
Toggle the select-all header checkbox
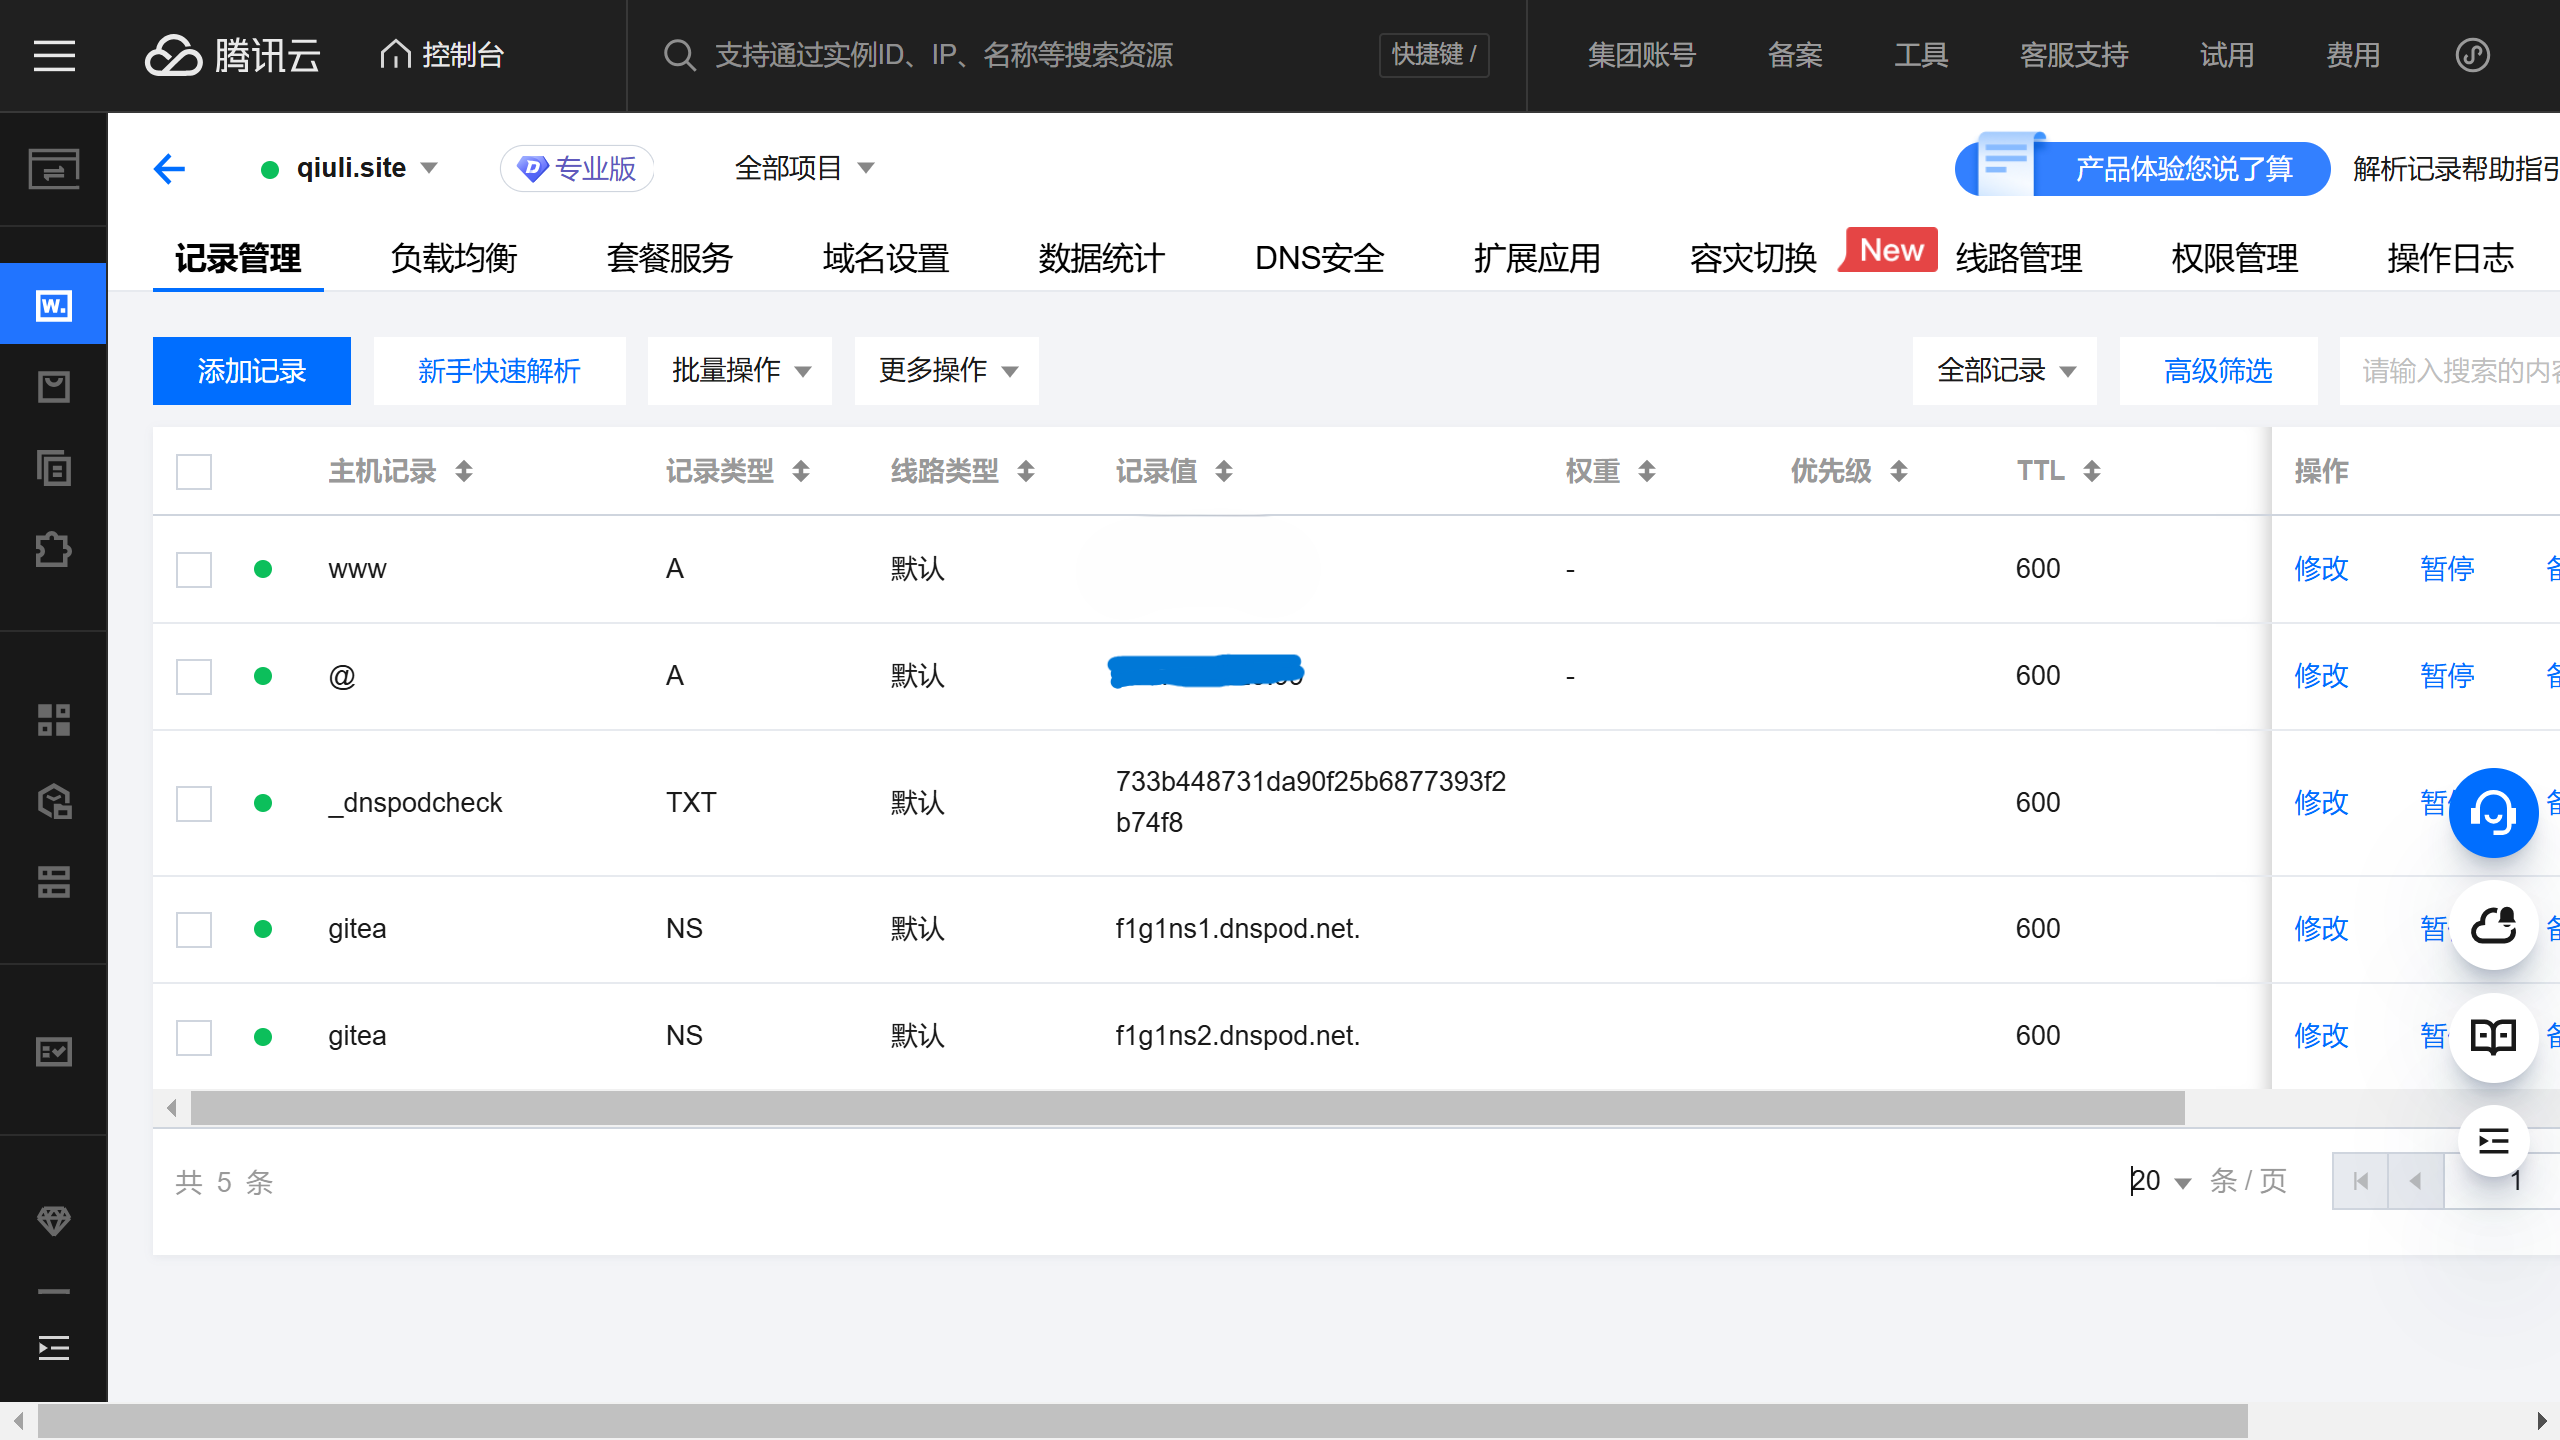194,472
